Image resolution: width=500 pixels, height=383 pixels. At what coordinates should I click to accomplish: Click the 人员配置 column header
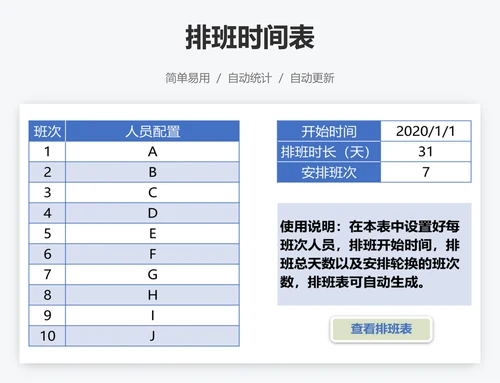tap(152, 131)
